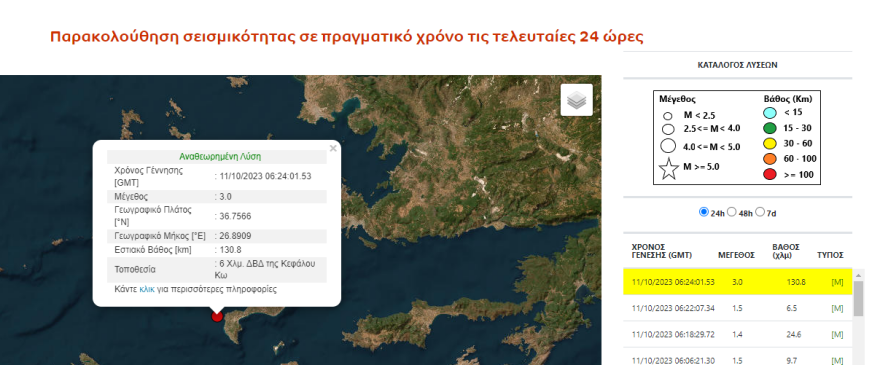Click the popup location '6 Χλμ. ΔΒΔ της Κεφάλου Κω'

[x=265, y=270]
